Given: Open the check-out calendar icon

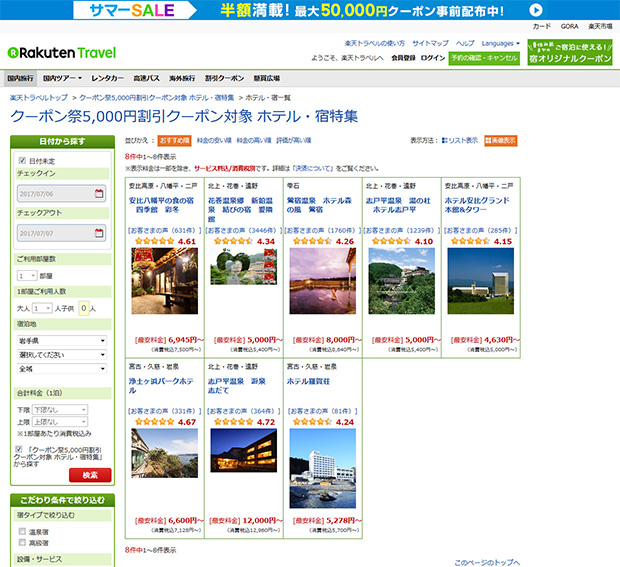Looking at the screenshot, I should tap(99, 233).
